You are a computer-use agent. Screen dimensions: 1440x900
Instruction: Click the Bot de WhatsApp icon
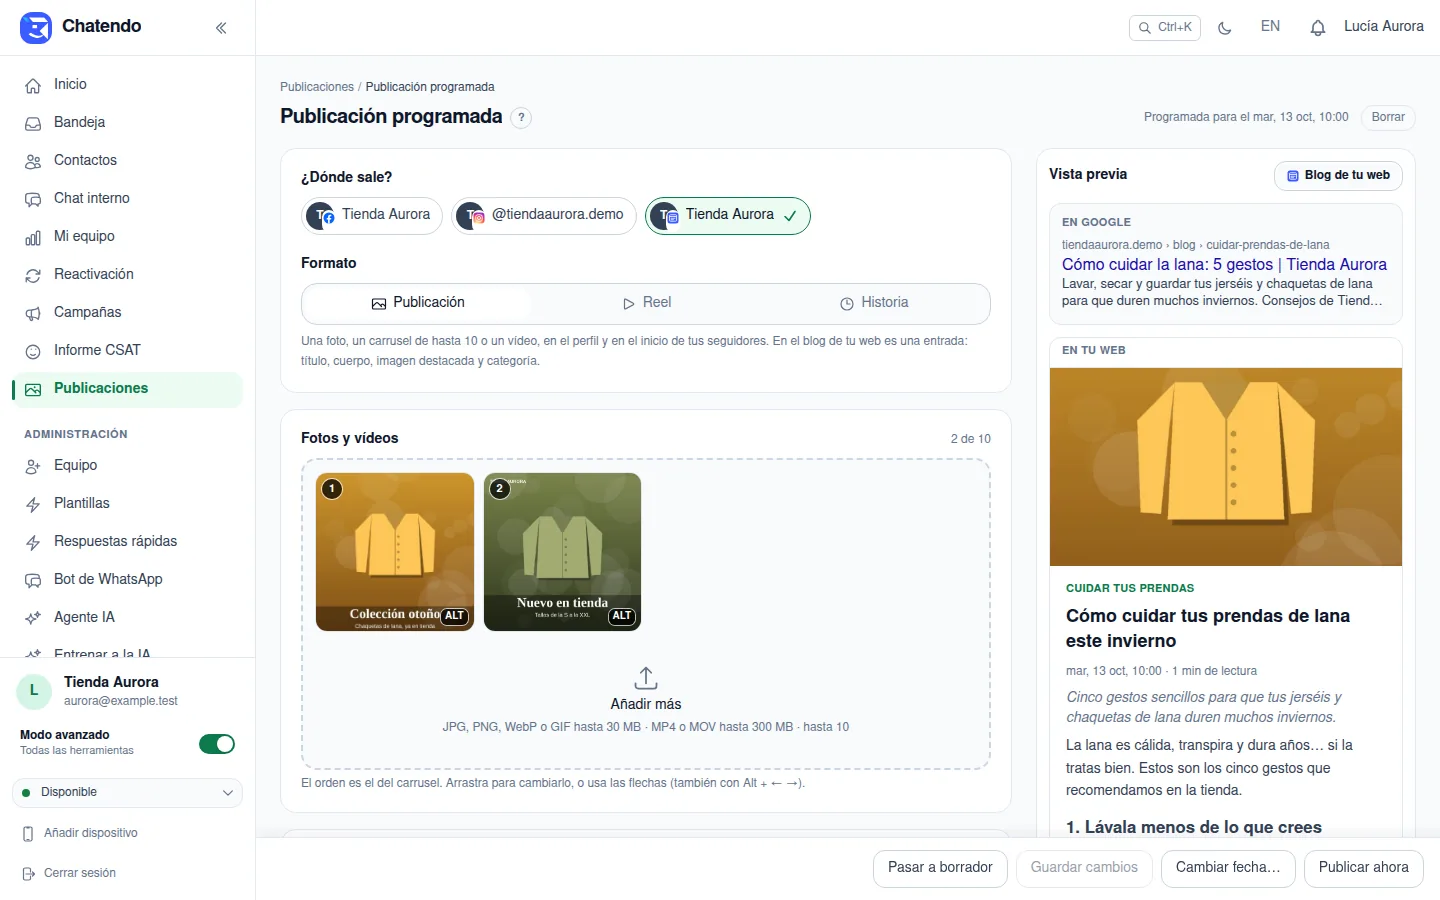click(x=33, y=581)
